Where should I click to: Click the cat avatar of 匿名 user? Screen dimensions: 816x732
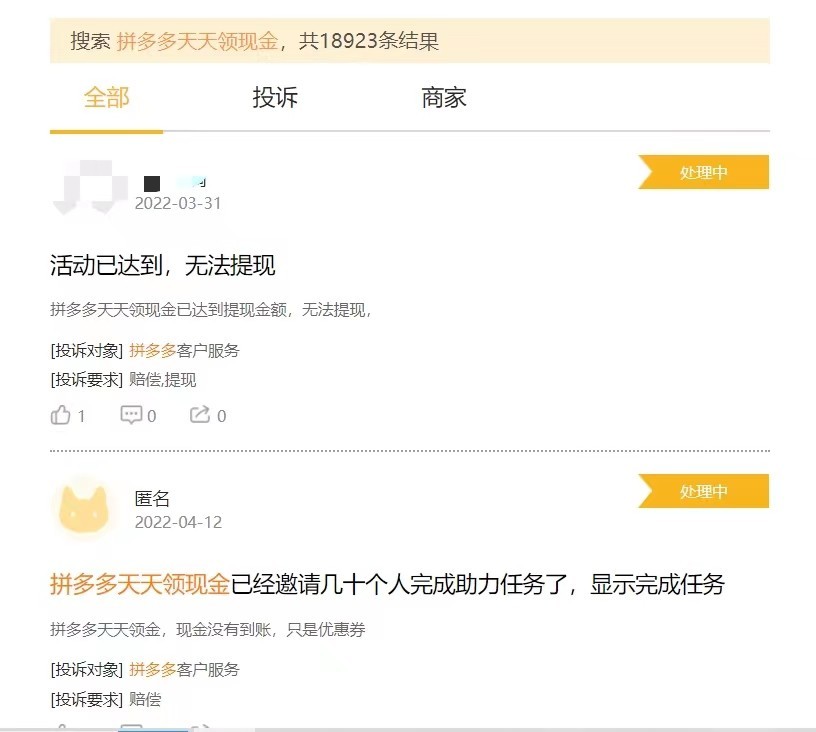[x=84, y=508]
